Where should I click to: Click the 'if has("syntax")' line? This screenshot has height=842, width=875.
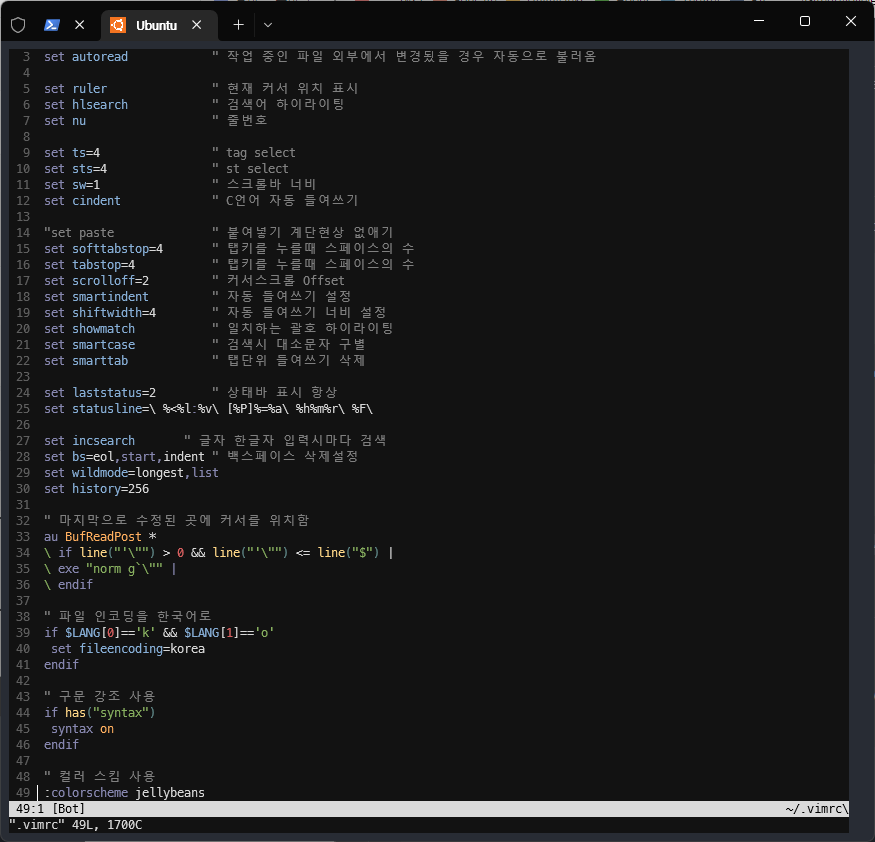[x=100, y=713]
